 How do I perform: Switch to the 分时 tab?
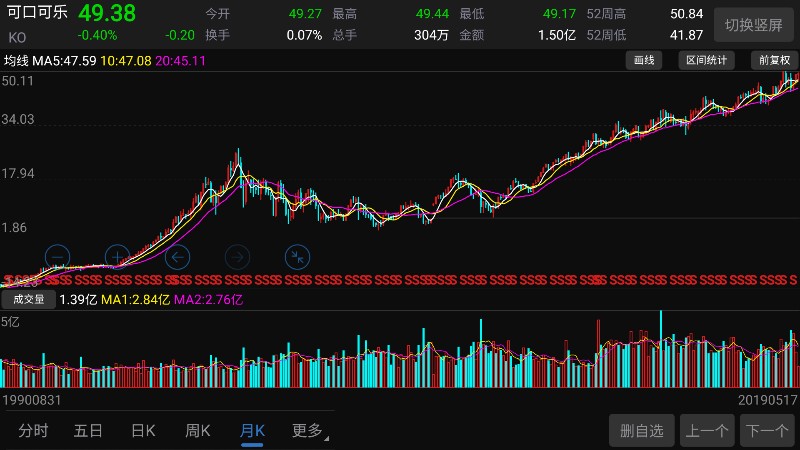(x=33, y=431)
